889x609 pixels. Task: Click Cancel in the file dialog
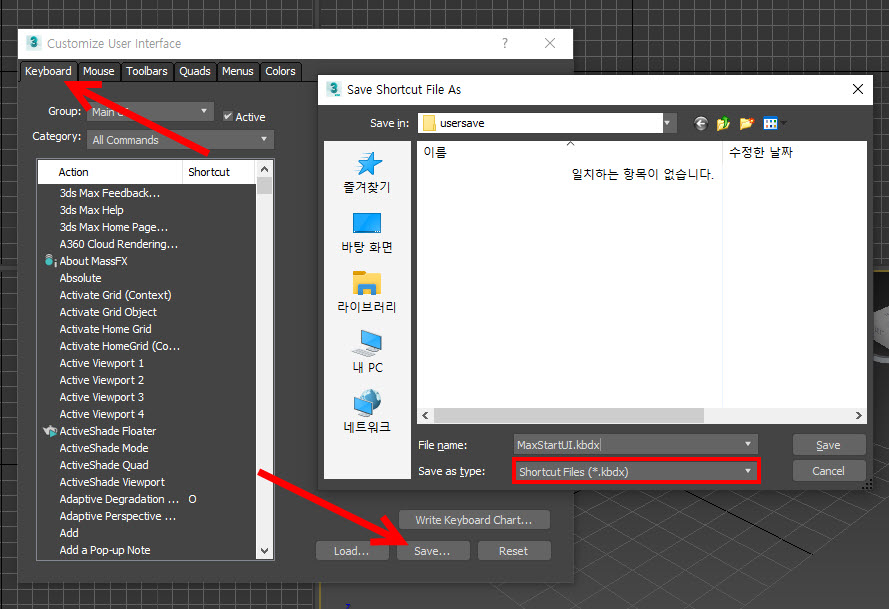pos(828,471)
